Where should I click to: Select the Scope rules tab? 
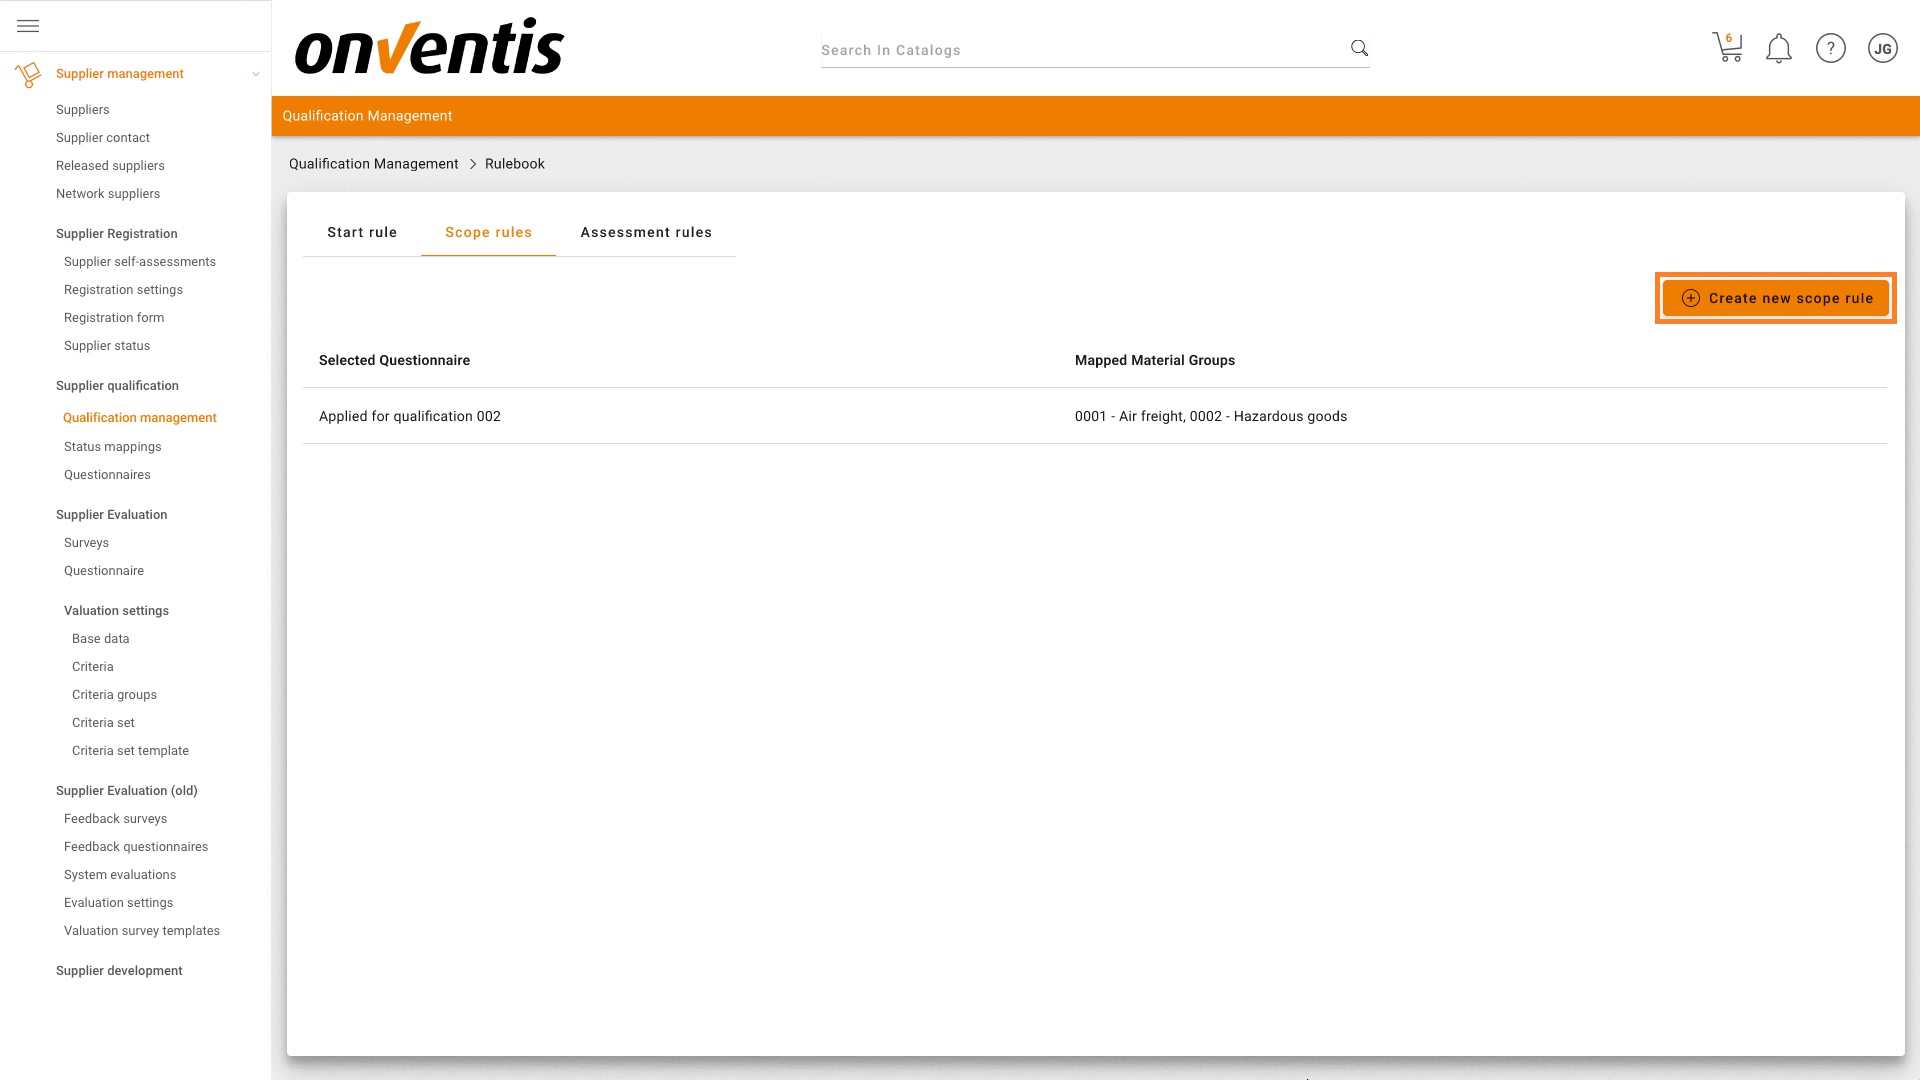488,232
